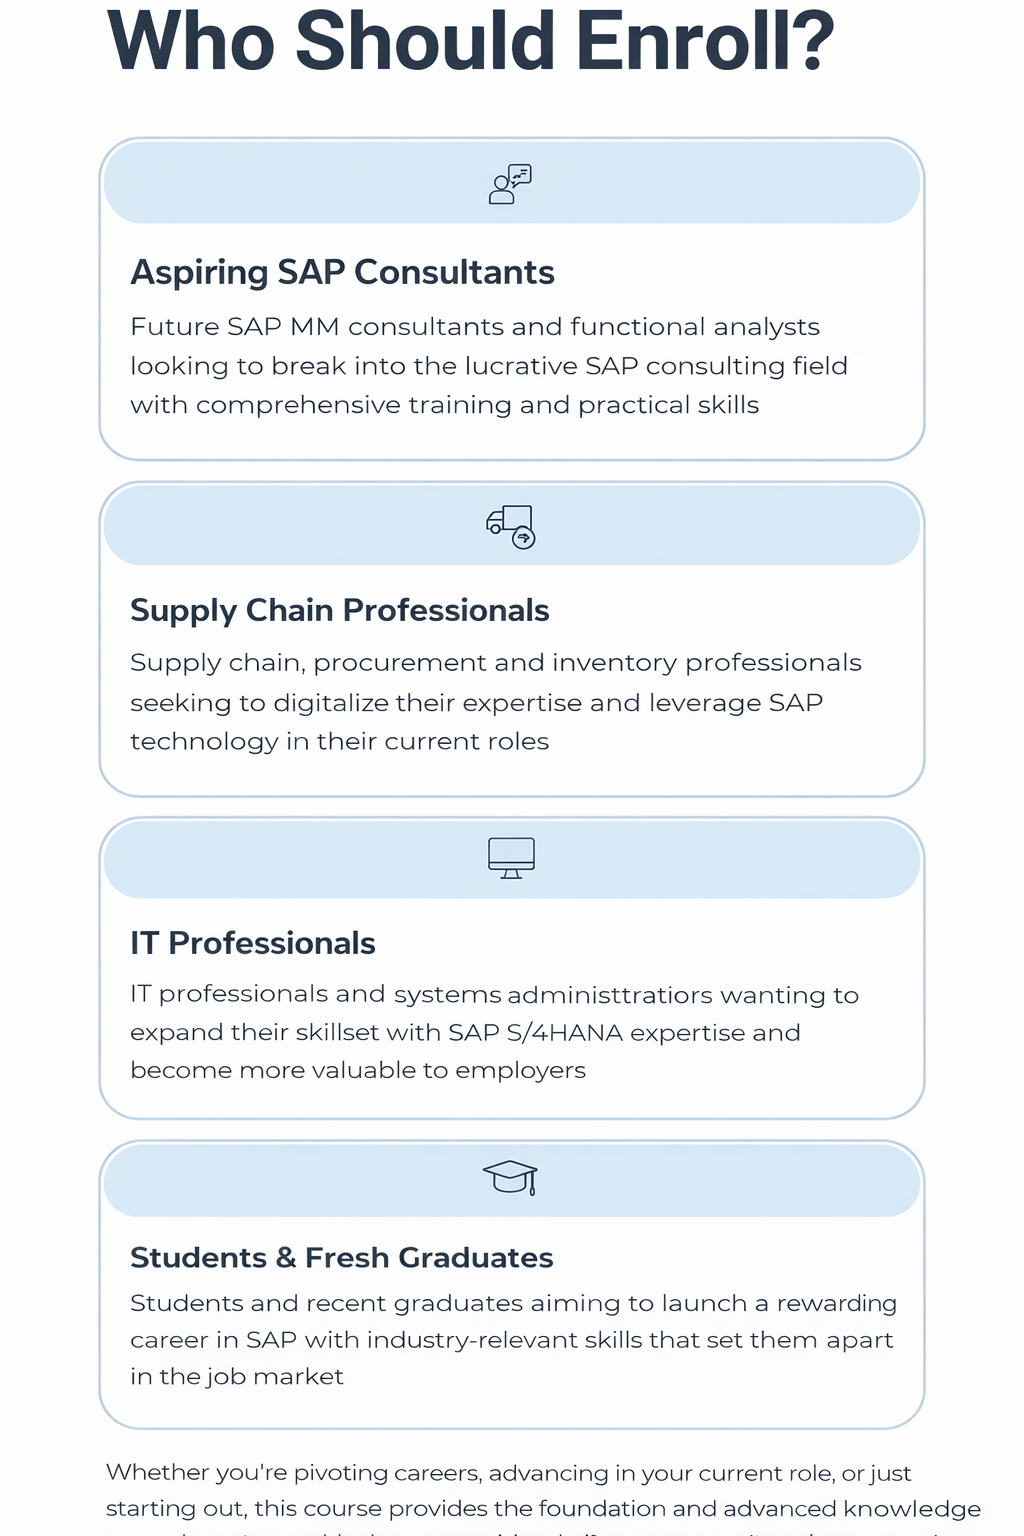
Task: Select the Supply Chain Professionals heading
Action: tap(339, 610)
